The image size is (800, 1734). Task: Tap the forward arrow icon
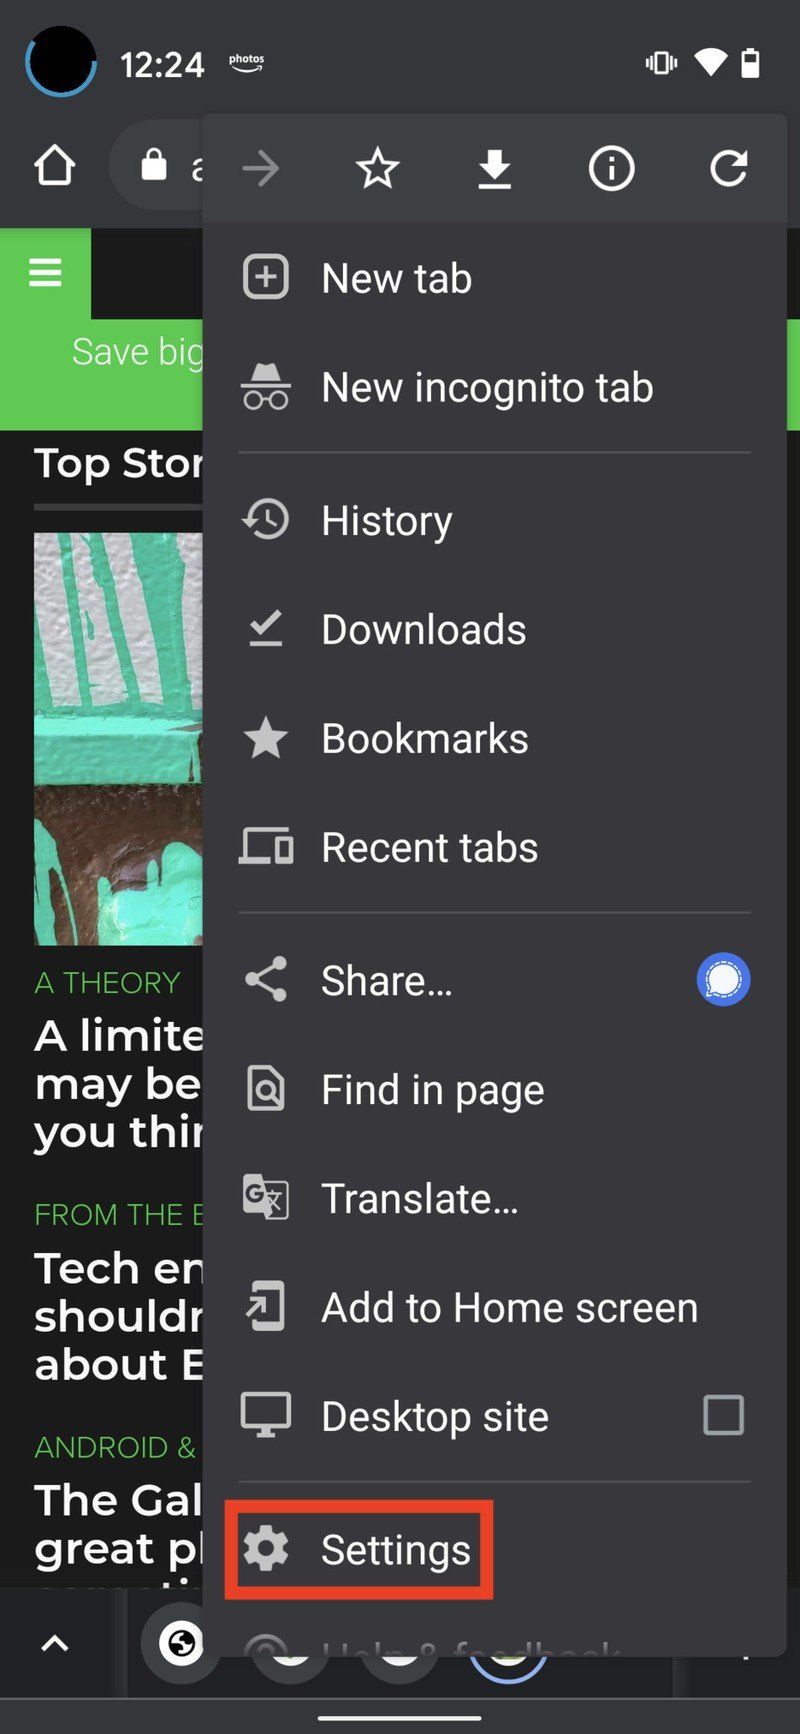261,168
